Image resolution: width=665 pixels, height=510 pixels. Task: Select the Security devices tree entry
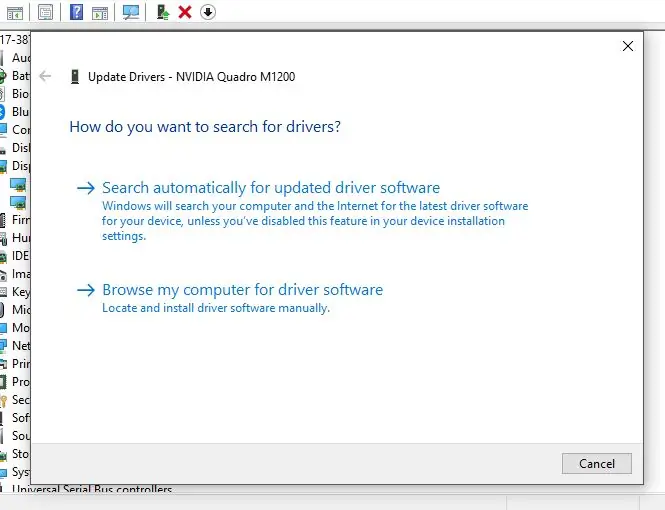coord(21,400)
